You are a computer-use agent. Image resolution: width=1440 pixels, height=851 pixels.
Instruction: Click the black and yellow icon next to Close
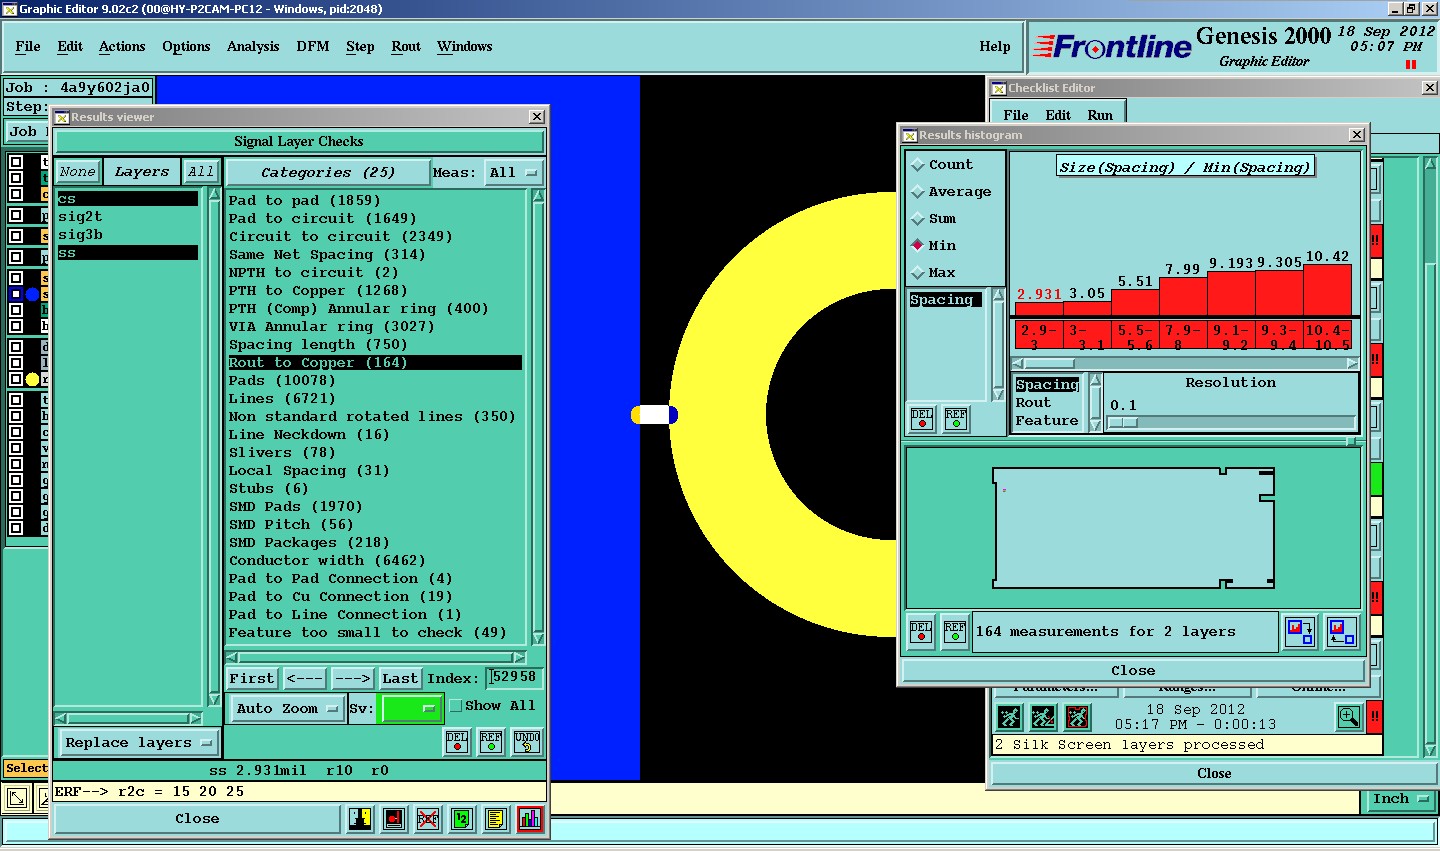[x=361, y=819]
